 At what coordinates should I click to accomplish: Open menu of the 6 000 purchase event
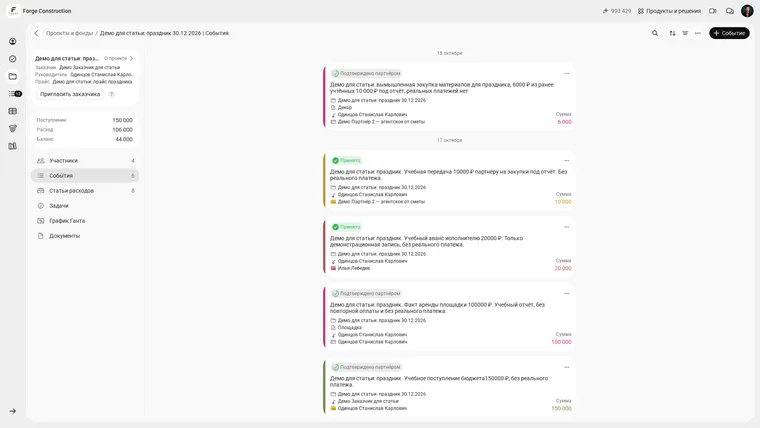pos(566,74)
